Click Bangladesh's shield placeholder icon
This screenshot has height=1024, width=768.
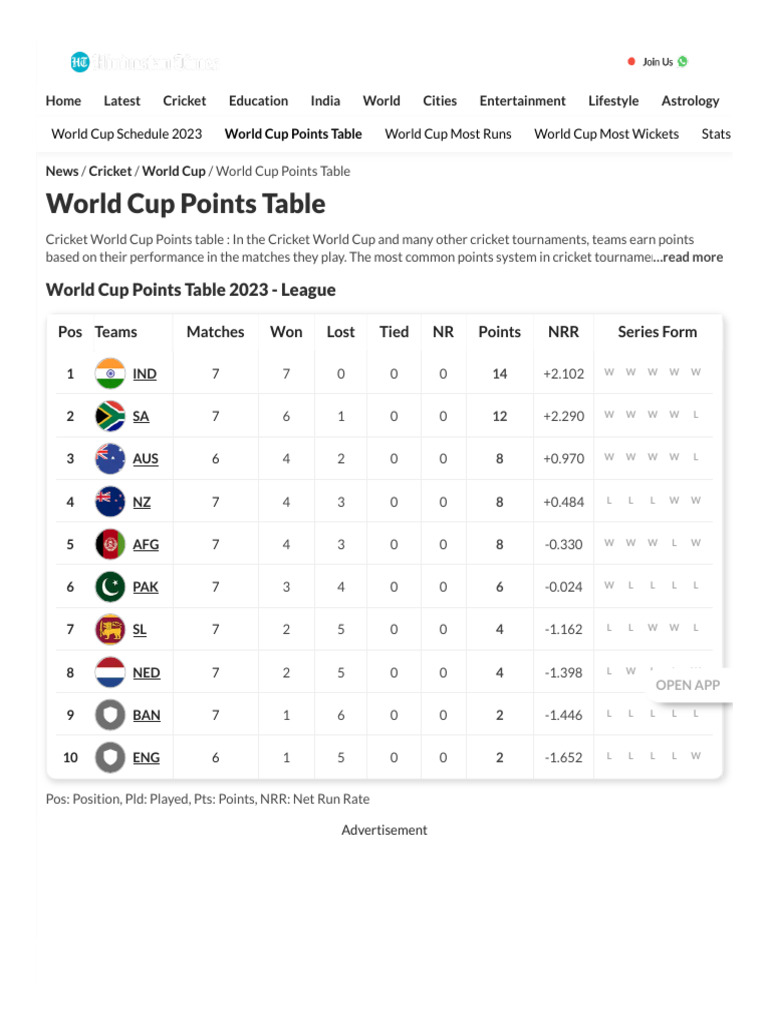tap(110, 715)
